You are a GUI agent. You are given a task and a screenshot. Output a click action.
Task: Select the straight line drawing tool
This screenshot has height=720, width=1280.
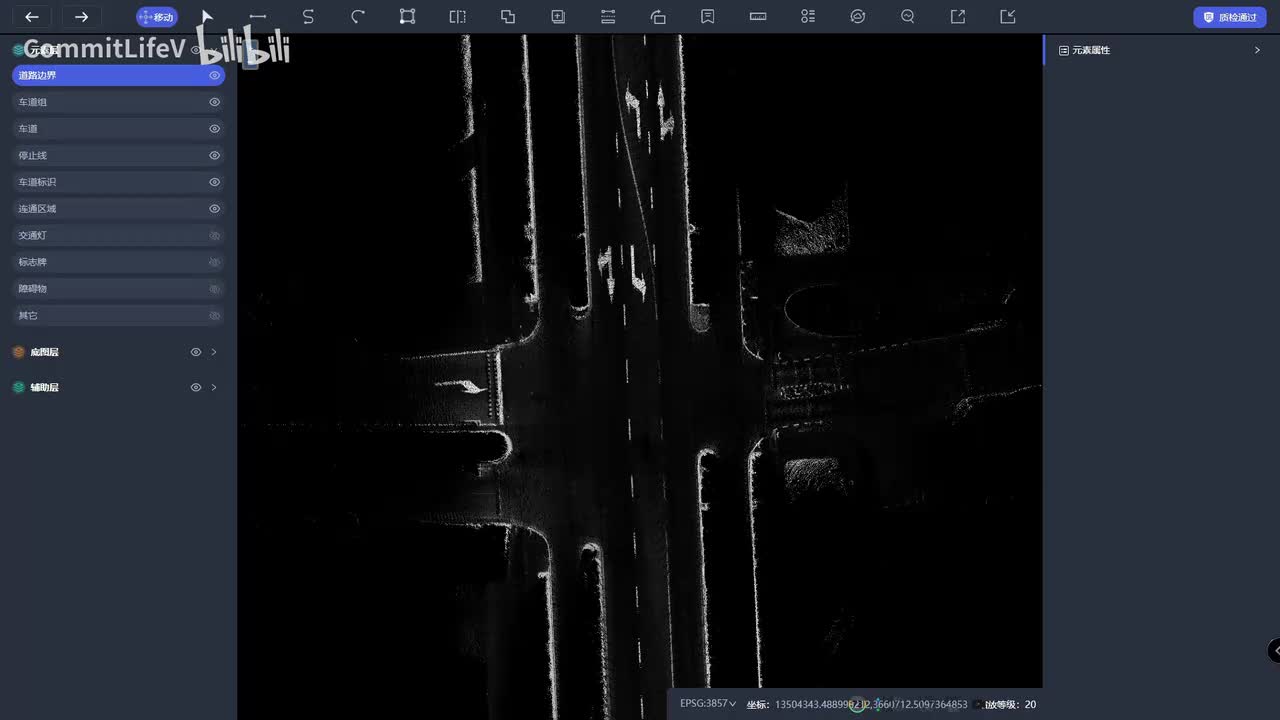(257, 17)
